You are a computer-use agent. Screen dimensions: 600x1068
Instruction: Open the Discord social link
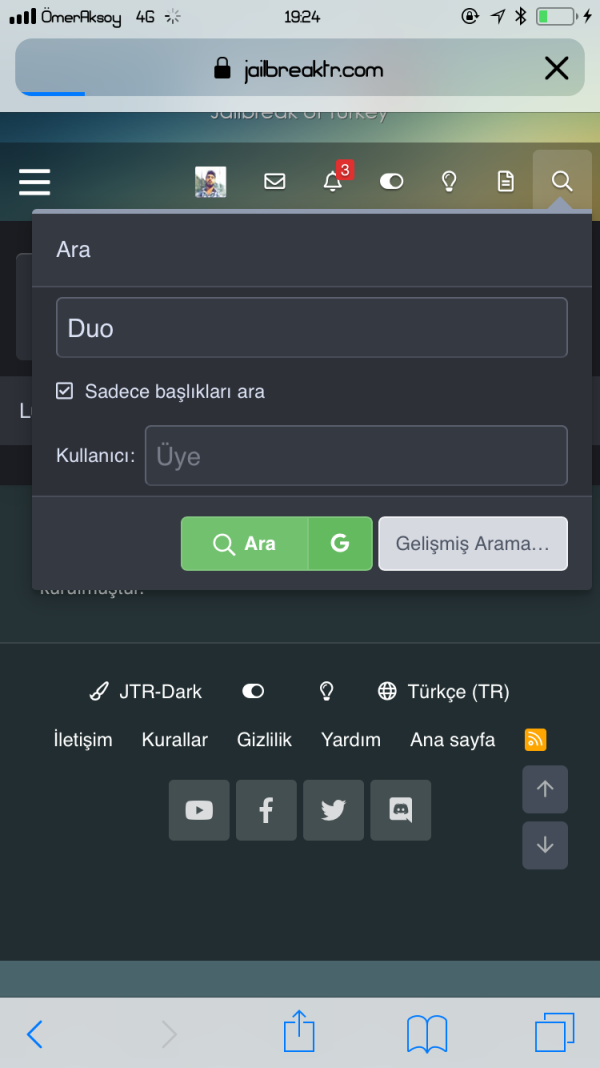point(401,810)
